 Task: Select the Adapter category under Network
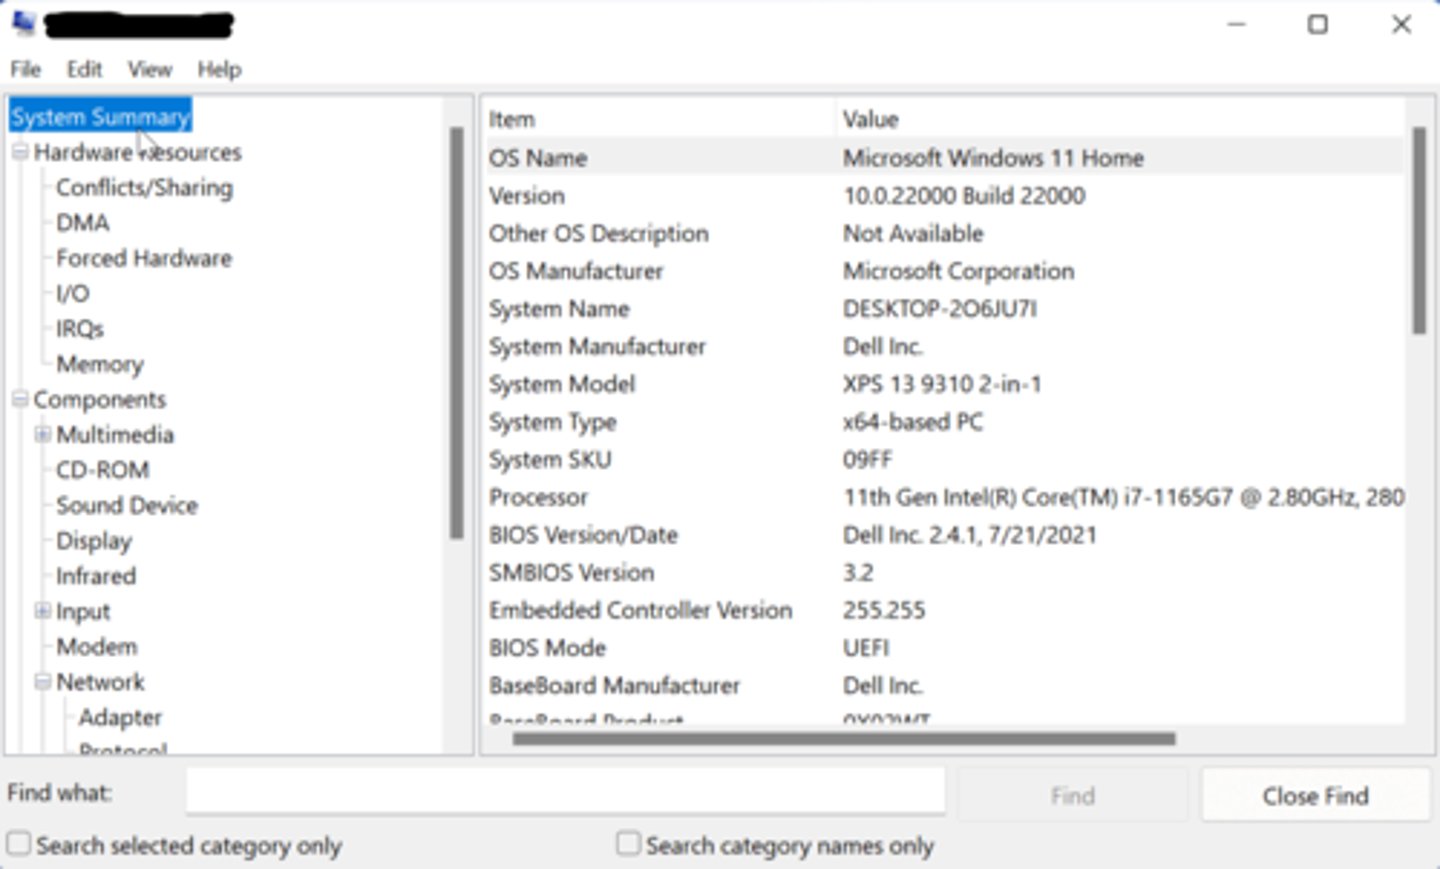pos(120,717)
